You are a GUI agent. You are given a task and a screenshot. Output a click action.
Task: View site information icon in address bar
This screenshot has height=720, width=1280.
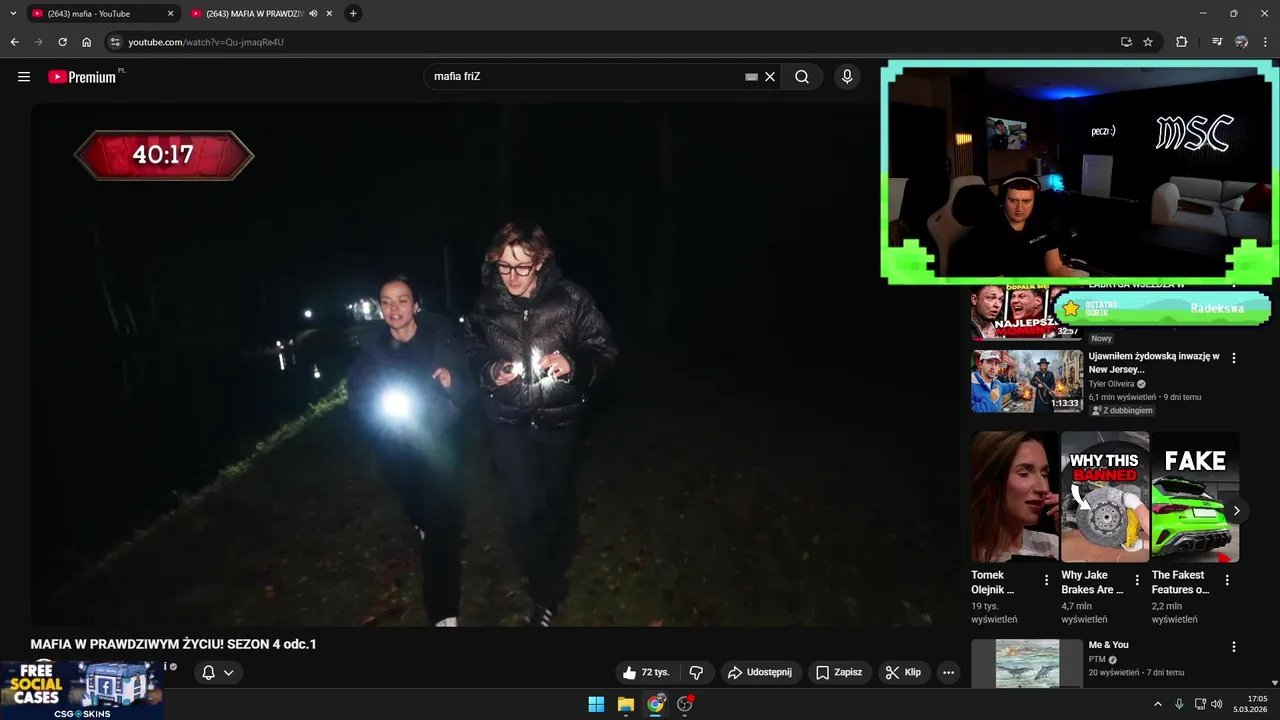point(115,42)
